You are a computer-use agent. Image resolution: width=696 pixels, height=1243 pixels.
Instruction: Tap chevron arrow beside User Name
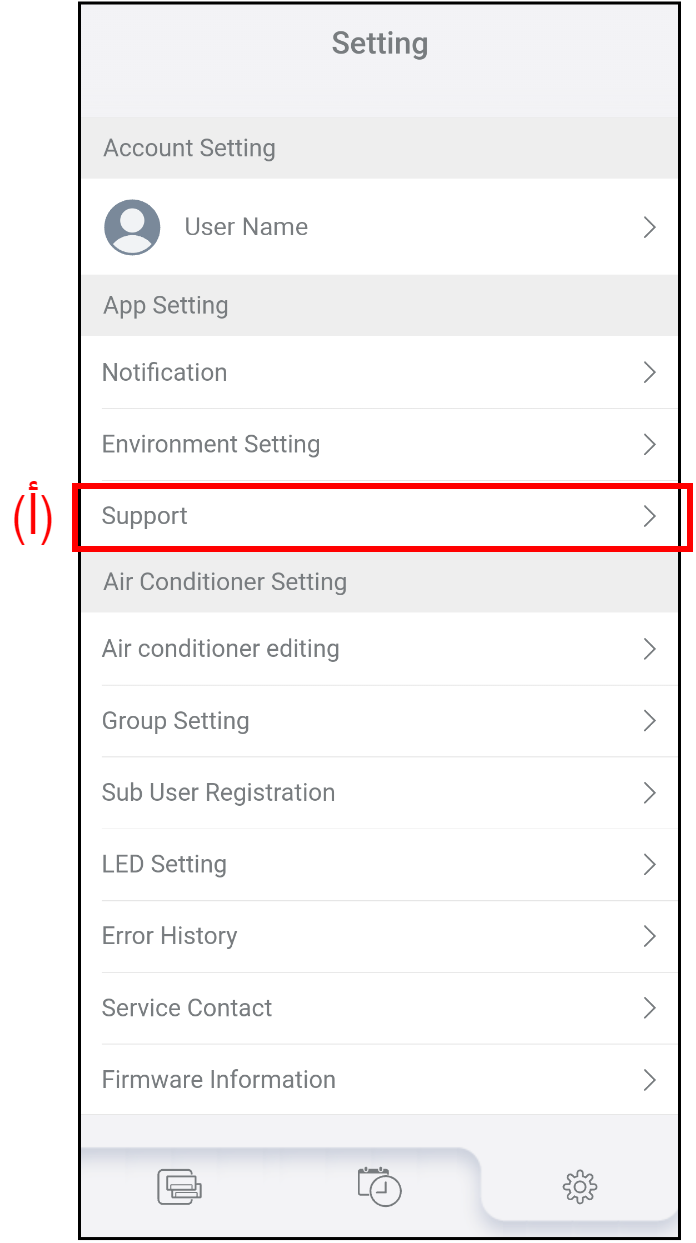(649, 227)
